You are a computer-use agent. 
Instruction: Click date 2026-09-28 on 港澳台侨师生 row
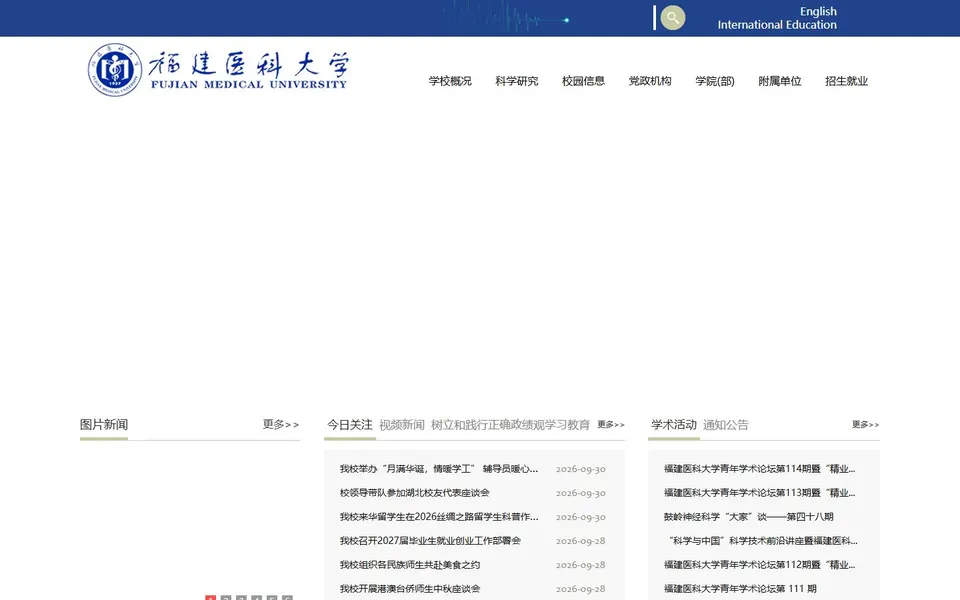580,588
